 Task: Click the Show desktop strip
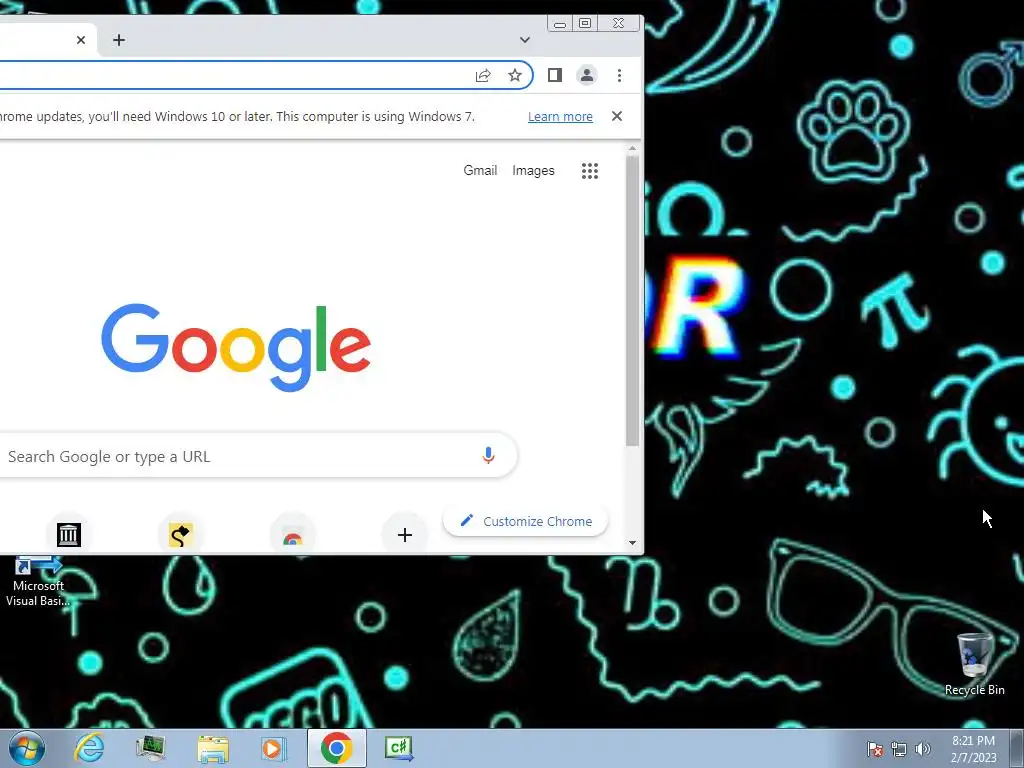(1017, 748)
